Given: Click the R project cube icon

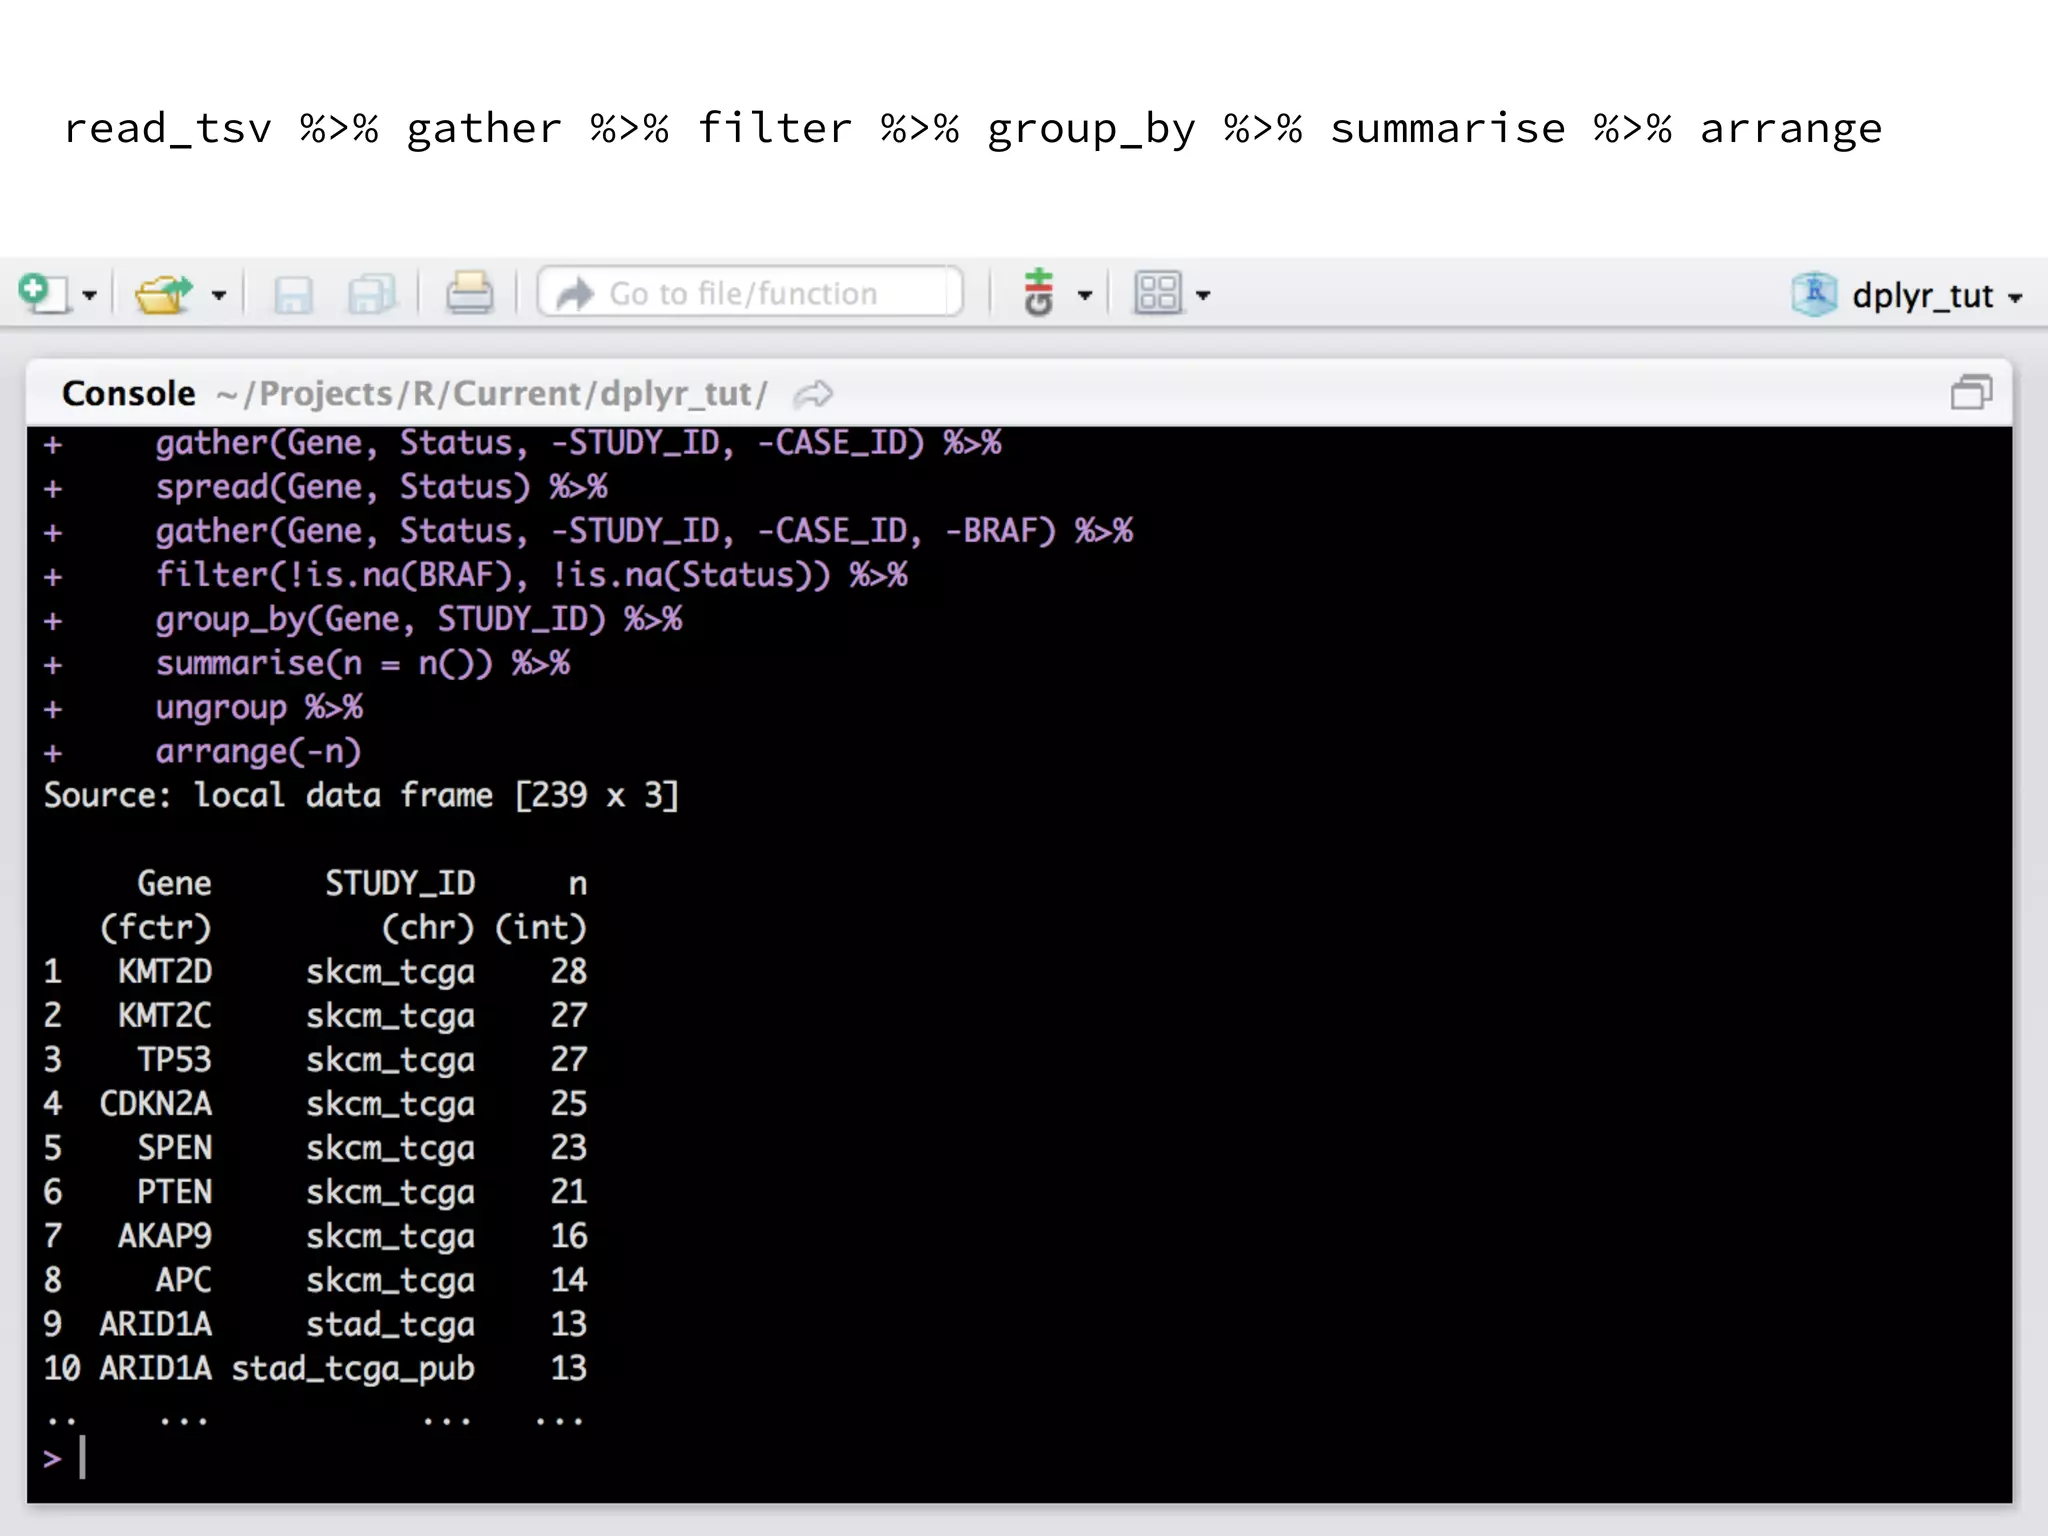Looking at the screenshot, I should coord(1814,294).
